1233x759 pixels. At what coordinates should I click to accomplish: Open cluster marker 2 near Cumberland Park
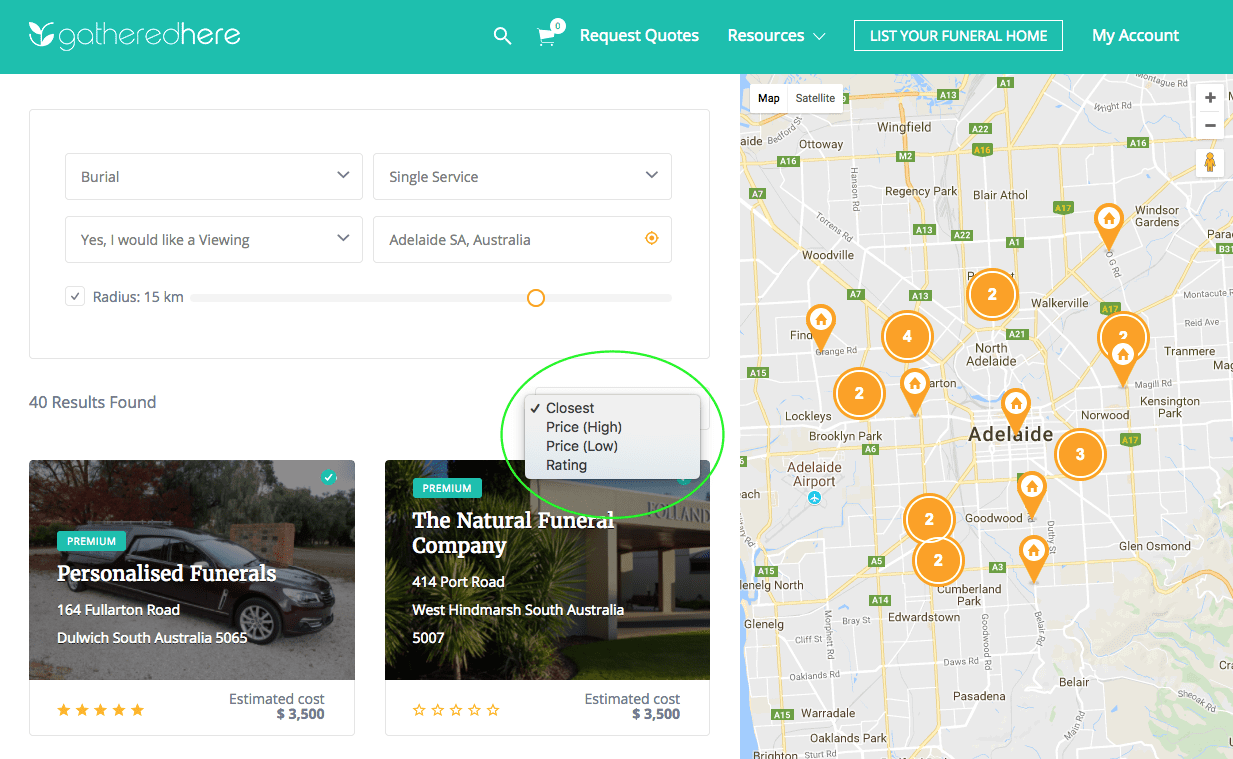pyautogui.click(x=938, y=560)
